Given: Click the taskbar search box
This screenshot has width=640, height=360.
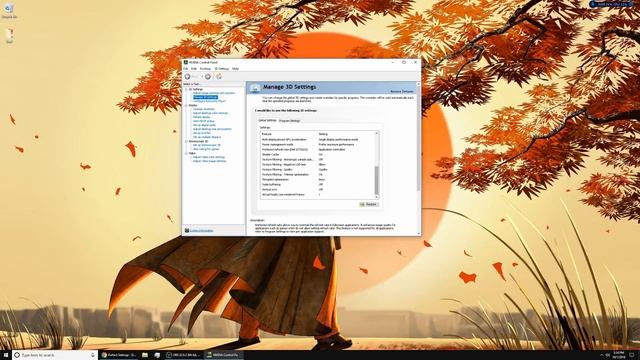Looking at the screenshot, I should [55, 355].
